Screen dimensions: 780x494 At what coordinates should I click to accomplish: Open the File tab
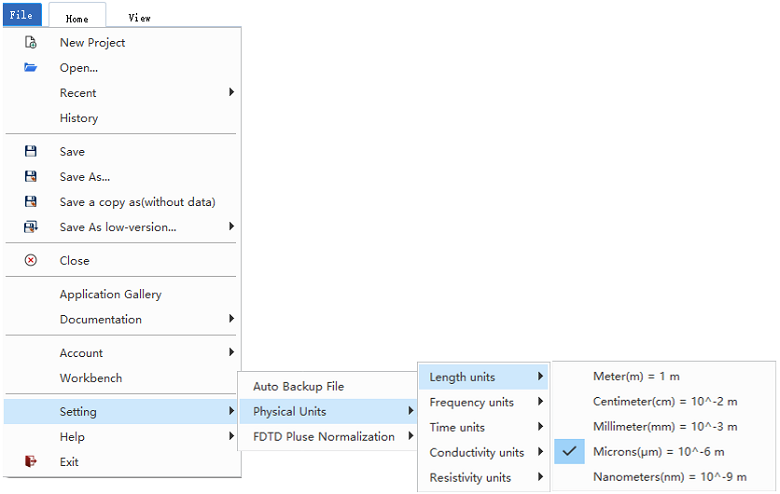[x=21, y=14]
